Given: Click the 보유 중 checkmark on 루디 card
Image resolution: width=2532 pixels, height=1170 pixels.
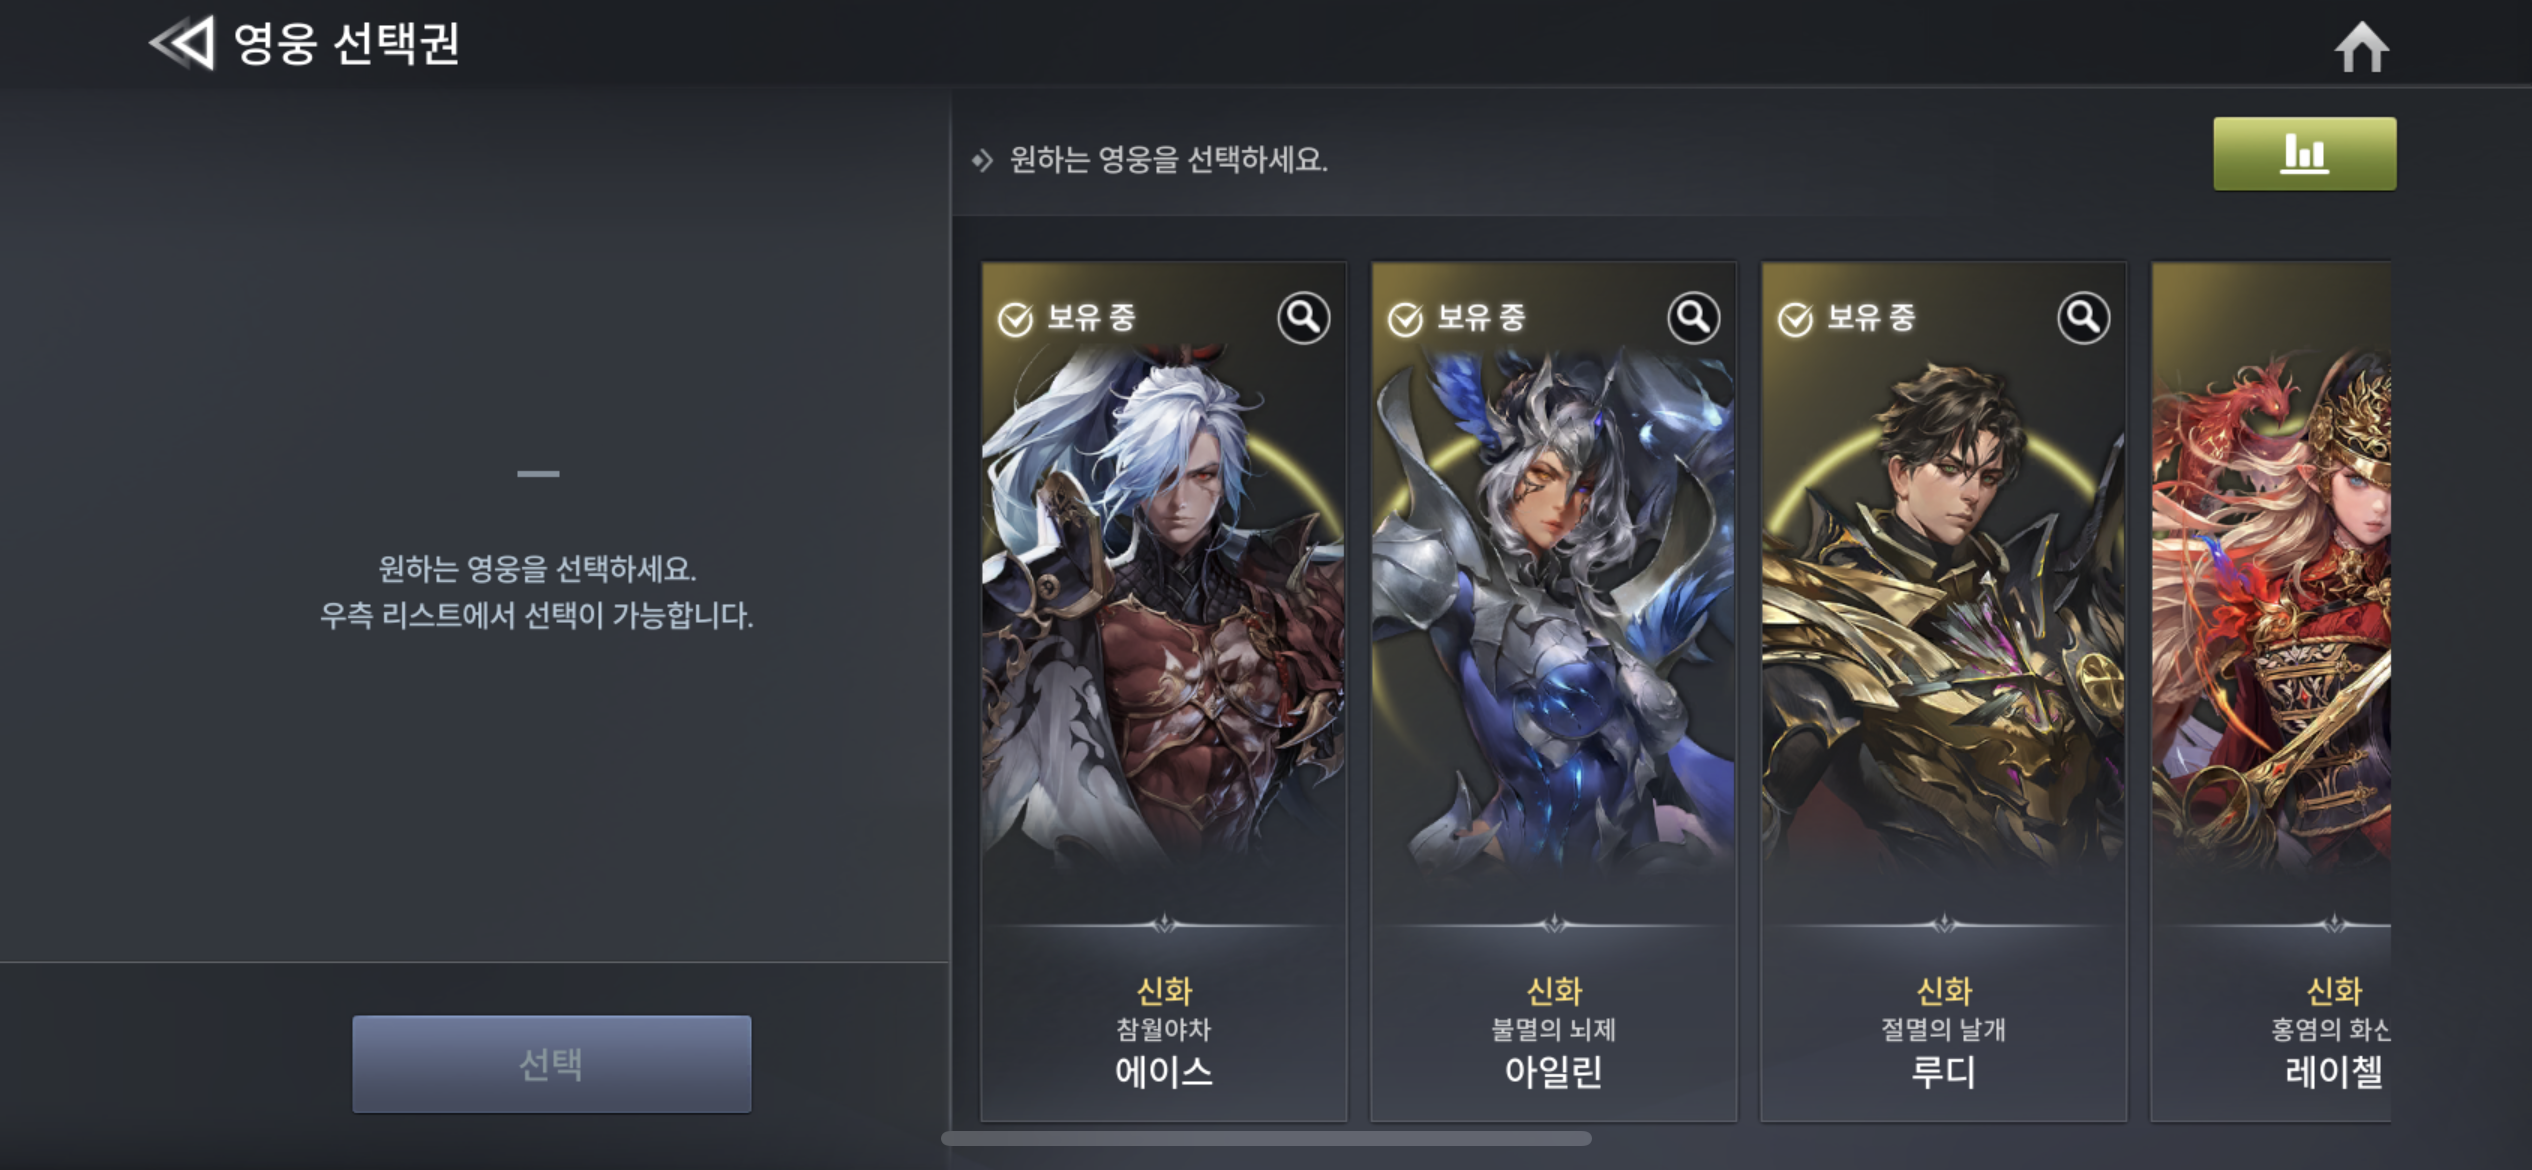Looking at the screenshot, I should [1795, 319].
